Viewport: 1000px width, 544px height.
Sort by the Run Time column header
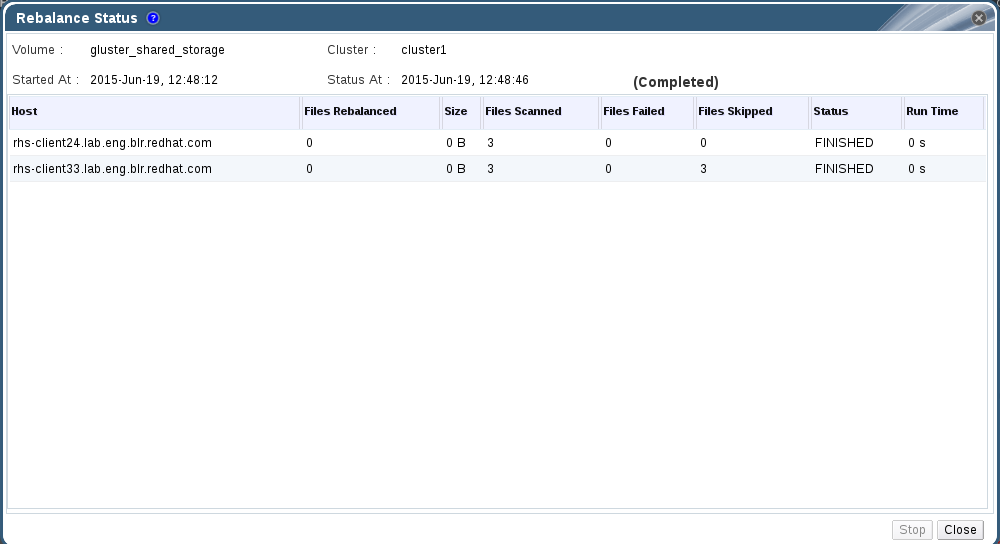coord(932,111)
